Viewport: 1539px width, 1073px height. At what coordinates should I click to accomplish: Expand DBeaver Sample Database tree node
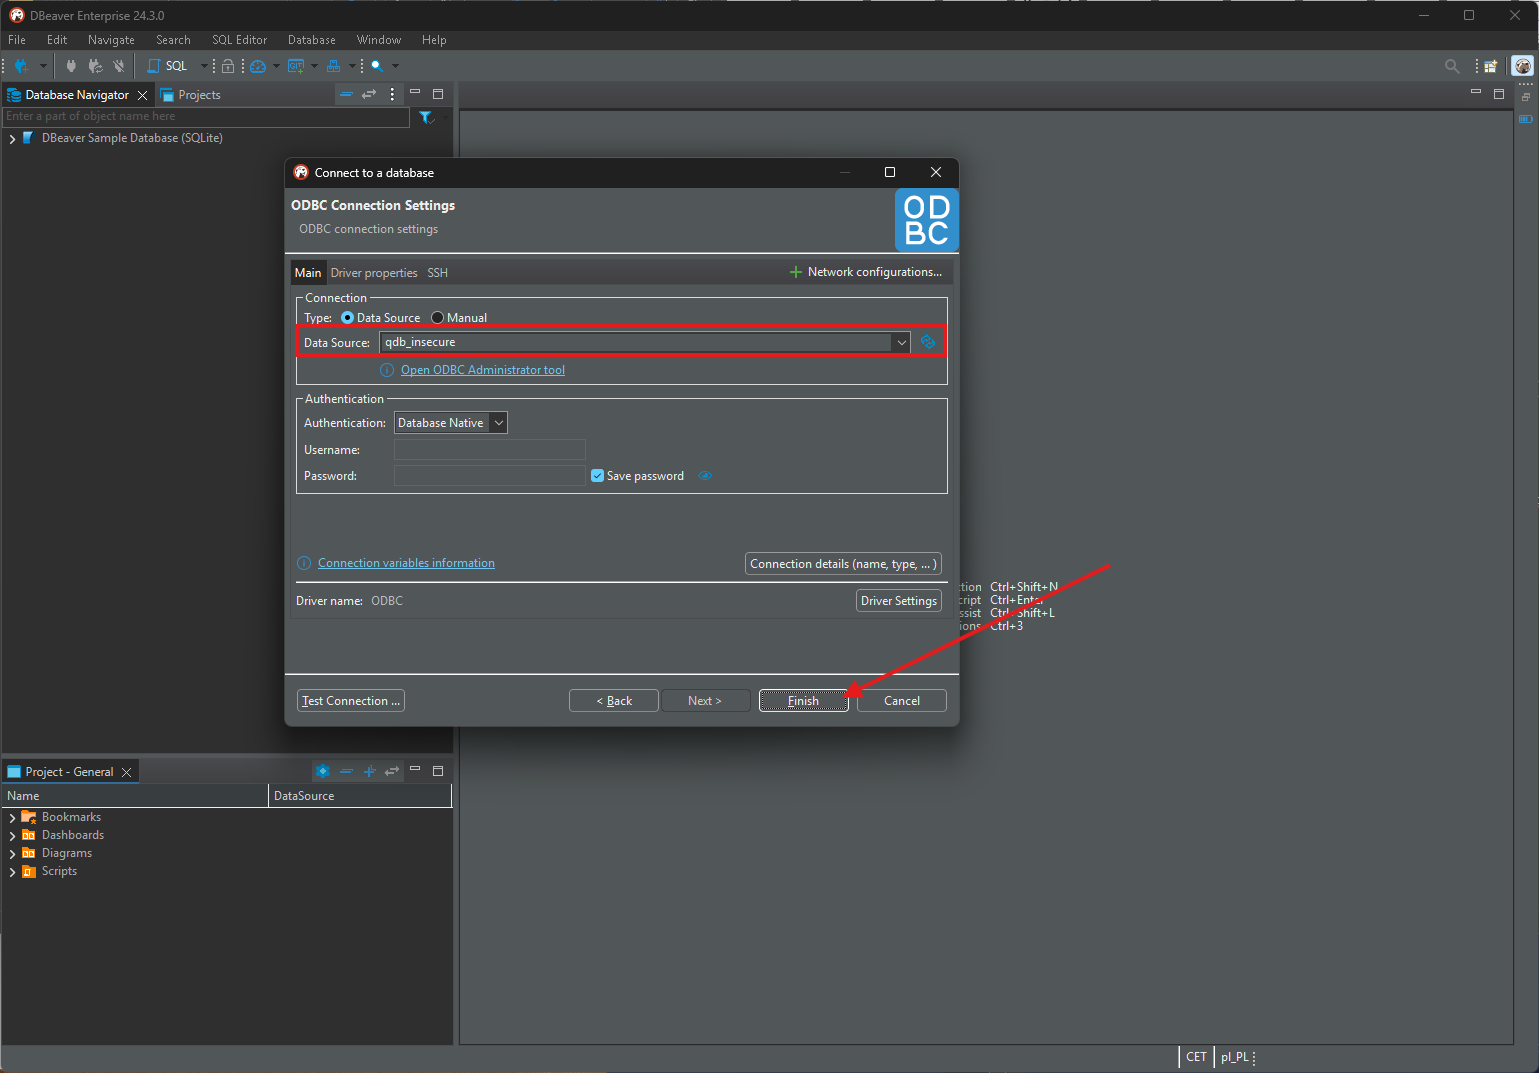(x=12, y=139)
